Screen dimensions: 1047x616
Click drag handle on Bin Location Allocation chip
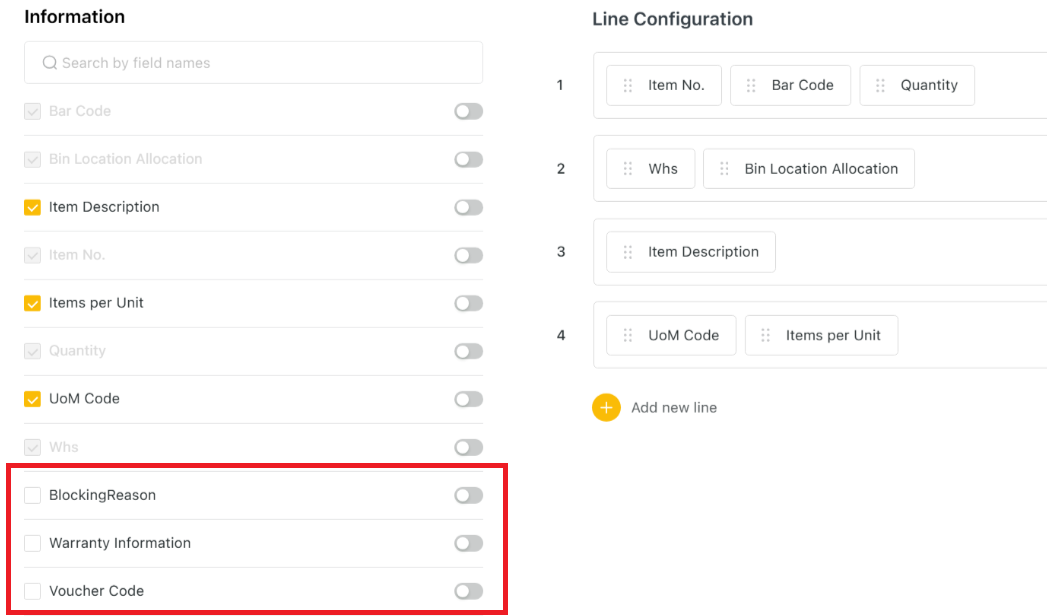coord(724,169)
